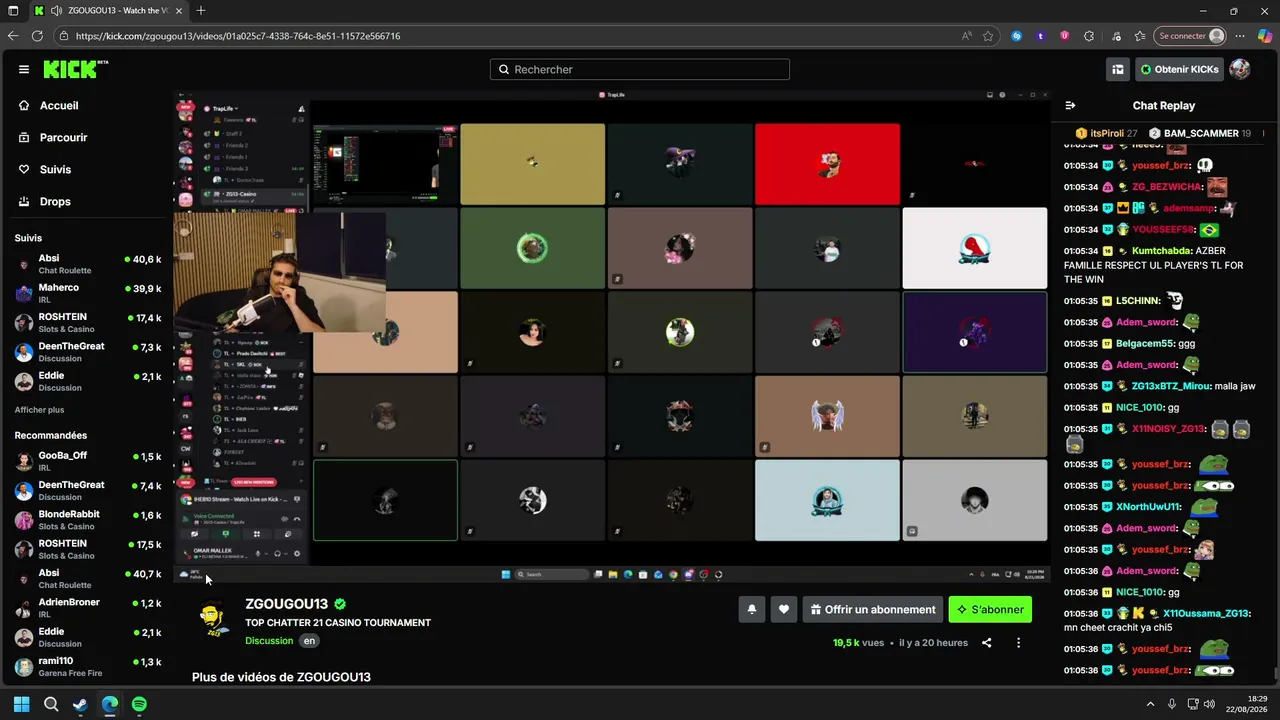This screenshot has height=720, width=1280.
Task: Click the Se connecter profile button
Action: 1190,36
